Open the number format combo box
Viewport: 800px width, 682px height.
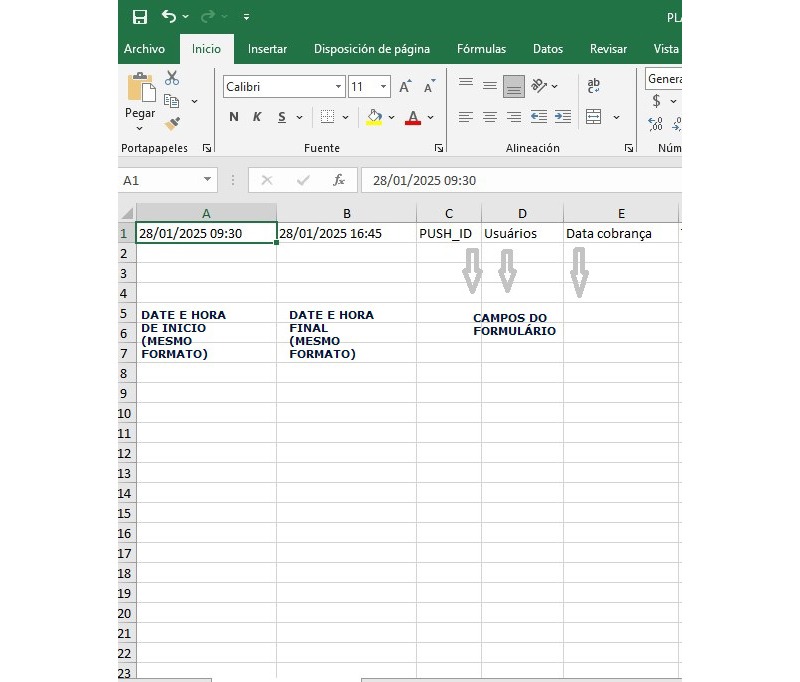pyautogui.click(x=664, y=79)
